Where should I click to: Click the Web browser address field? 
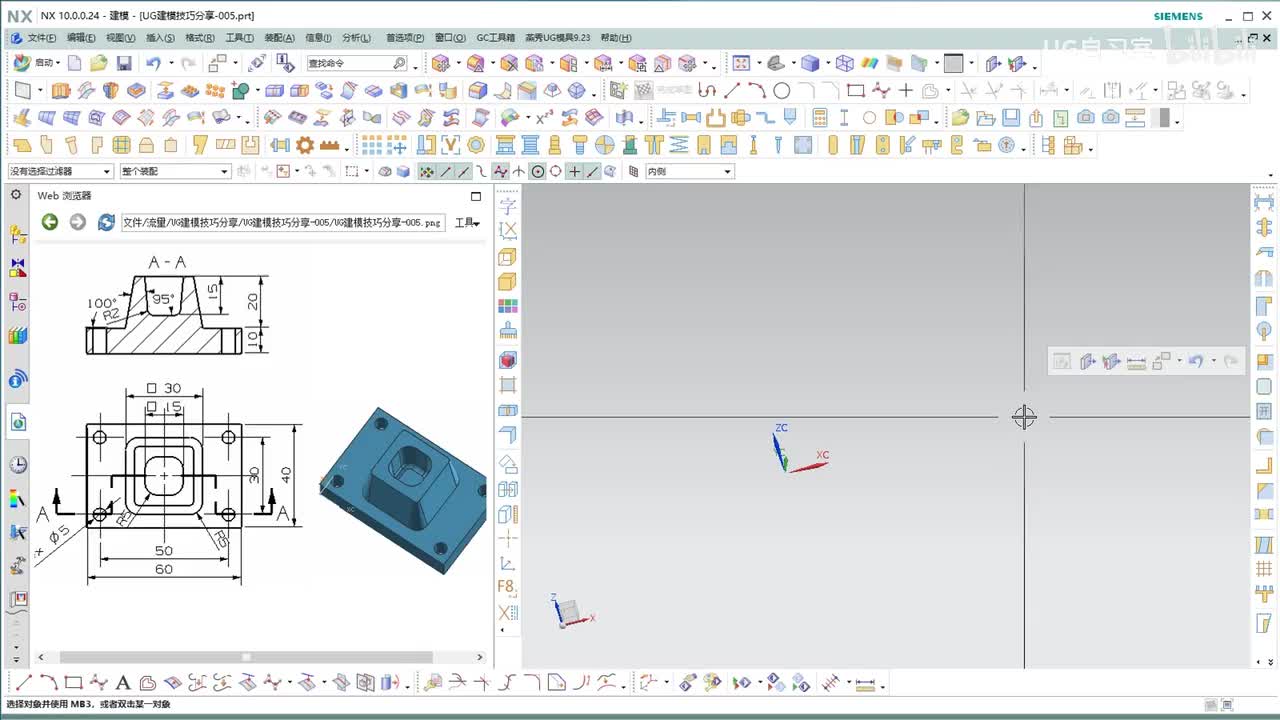point(283,223)
